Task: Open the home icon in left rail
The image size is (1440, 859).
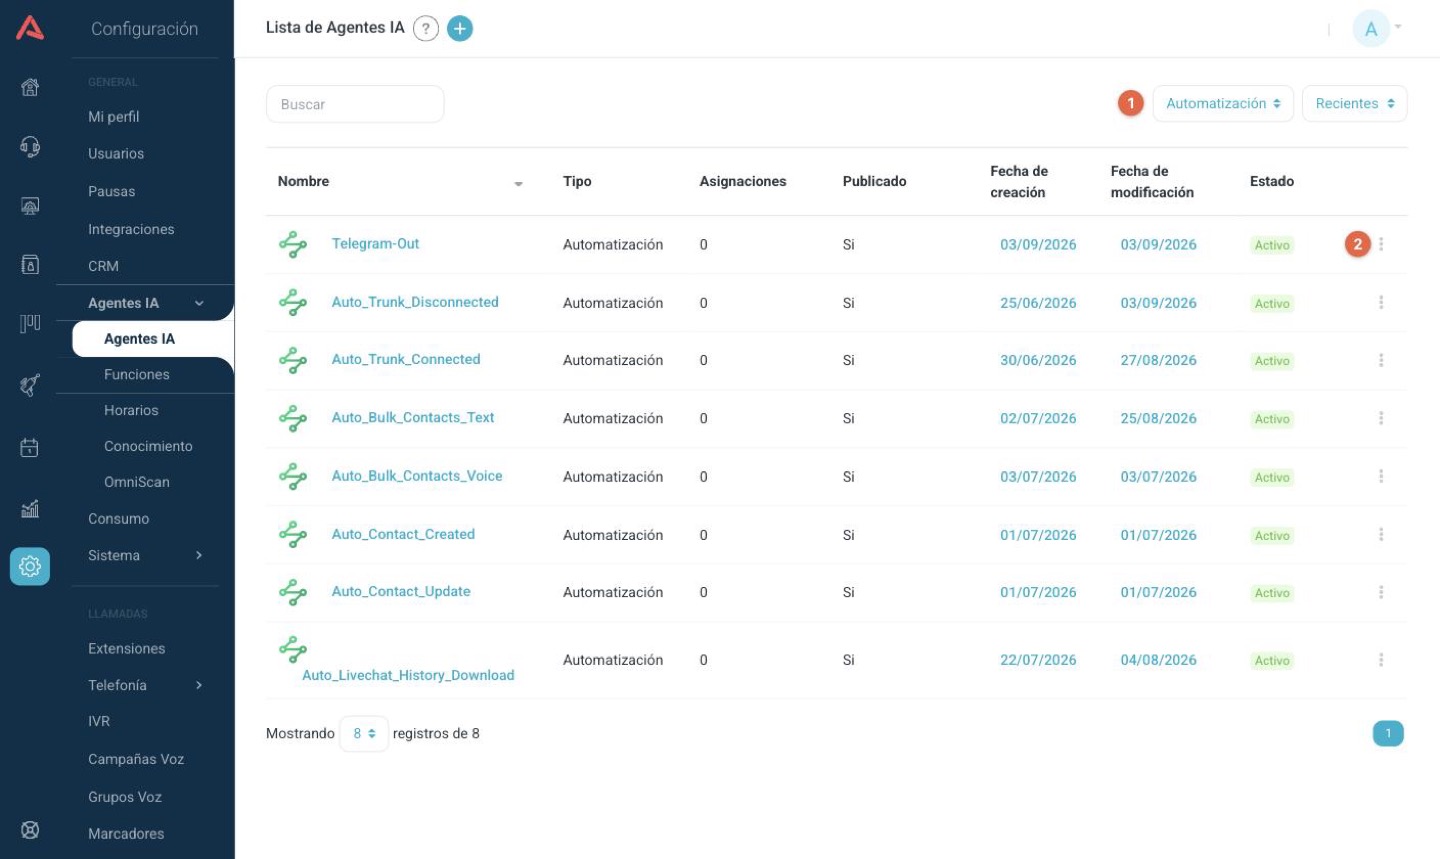Action: (30, 87)
